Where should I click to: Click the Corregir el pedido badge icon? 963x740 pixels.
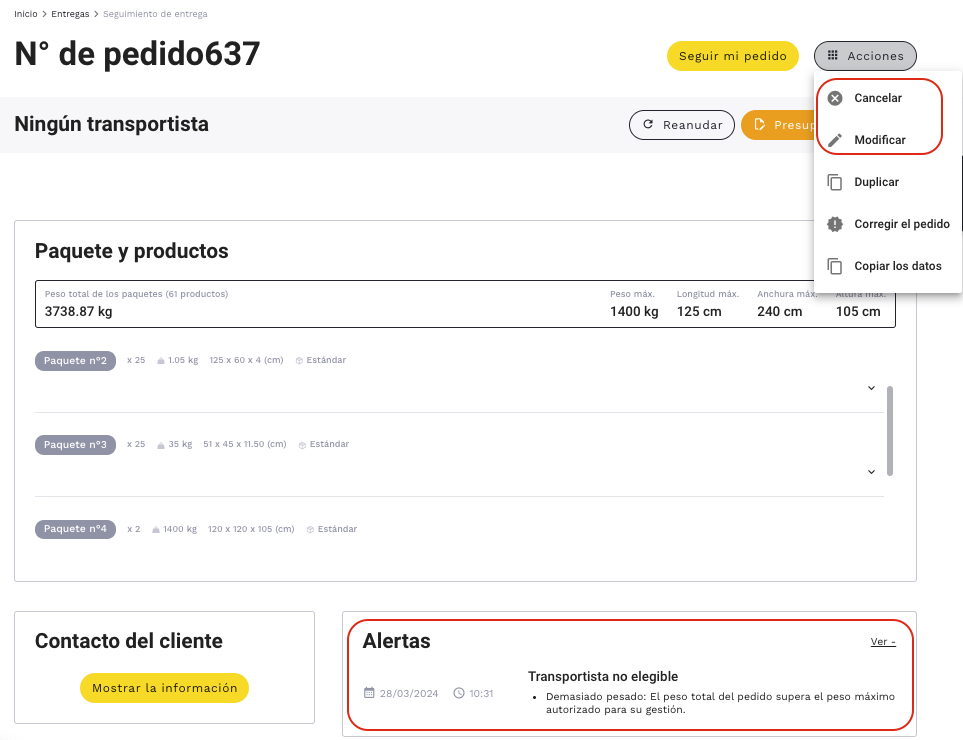point(835,224)
